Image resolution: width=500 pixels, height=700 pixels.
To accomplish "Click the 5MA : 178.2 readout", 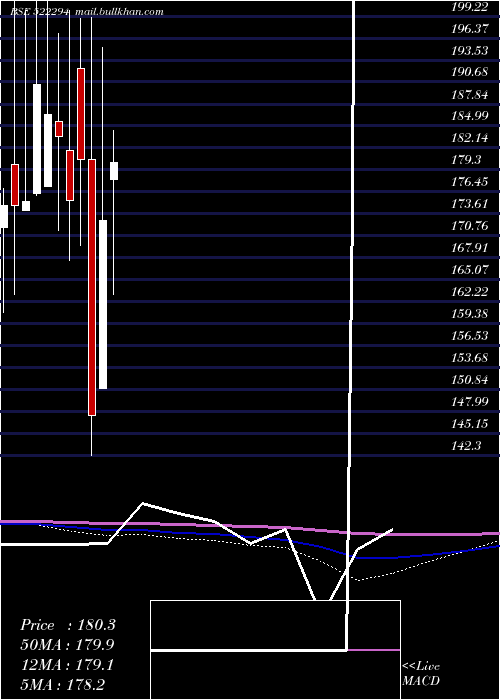I will point(62,684).
